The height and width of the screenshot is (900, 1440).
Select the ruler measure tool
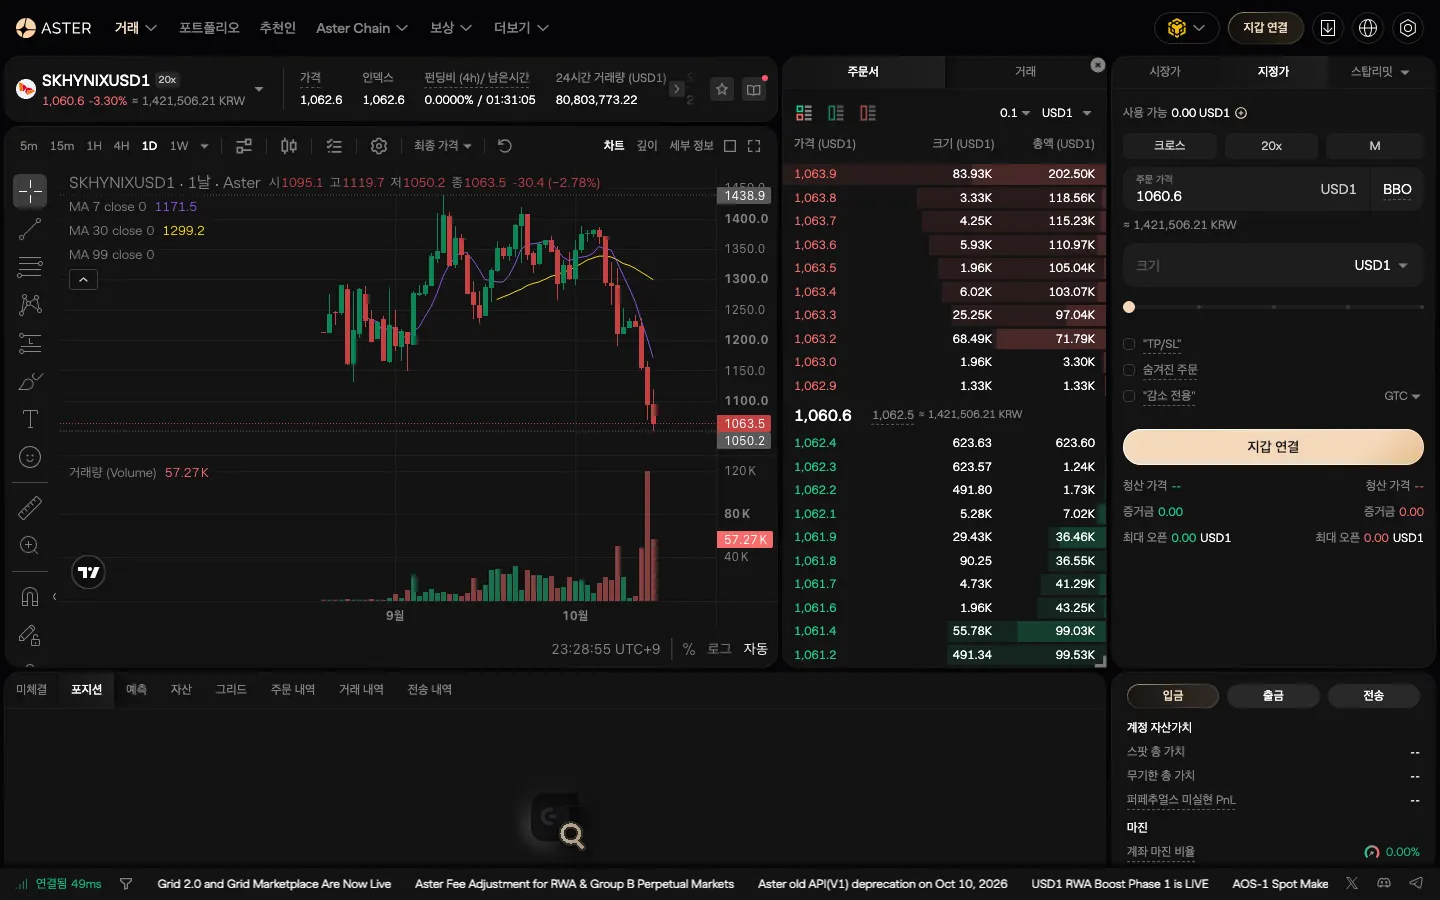coord(30,507)
